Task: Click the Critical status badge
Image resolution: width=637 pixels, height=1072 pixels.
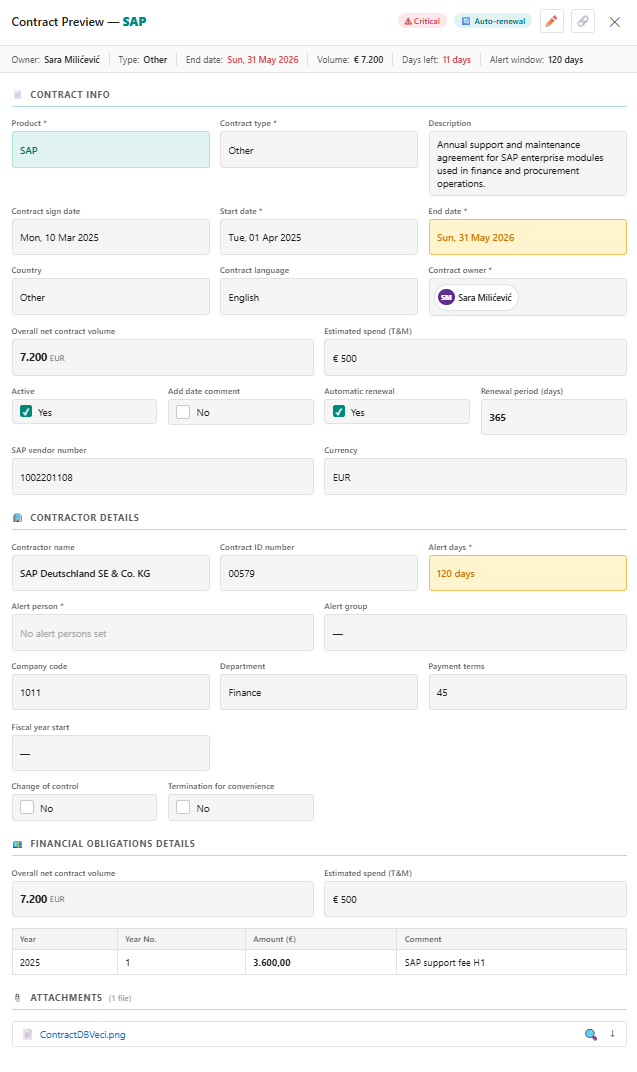Action: click(x=422, y=21)
